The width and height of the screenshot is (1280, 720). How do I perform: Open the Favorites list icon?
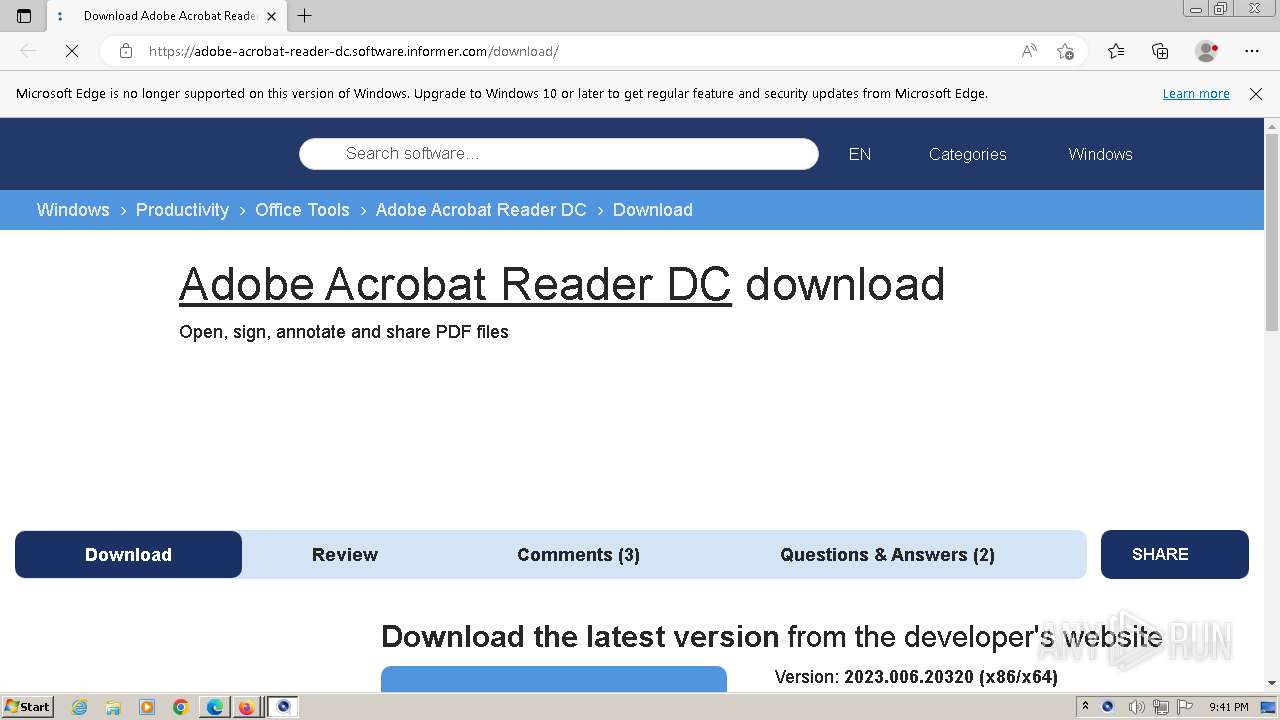[x=1116, y=51]
